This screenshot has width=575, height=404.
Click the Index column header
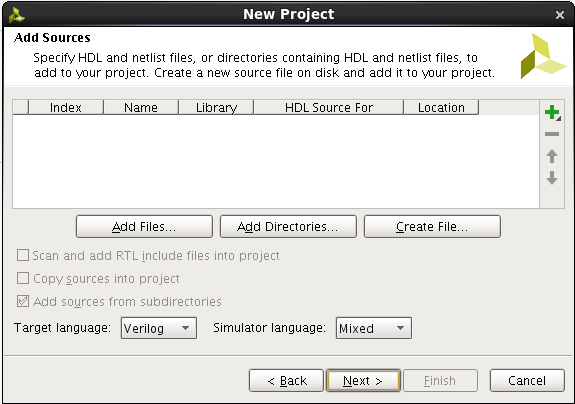click(x=66, y=107)
